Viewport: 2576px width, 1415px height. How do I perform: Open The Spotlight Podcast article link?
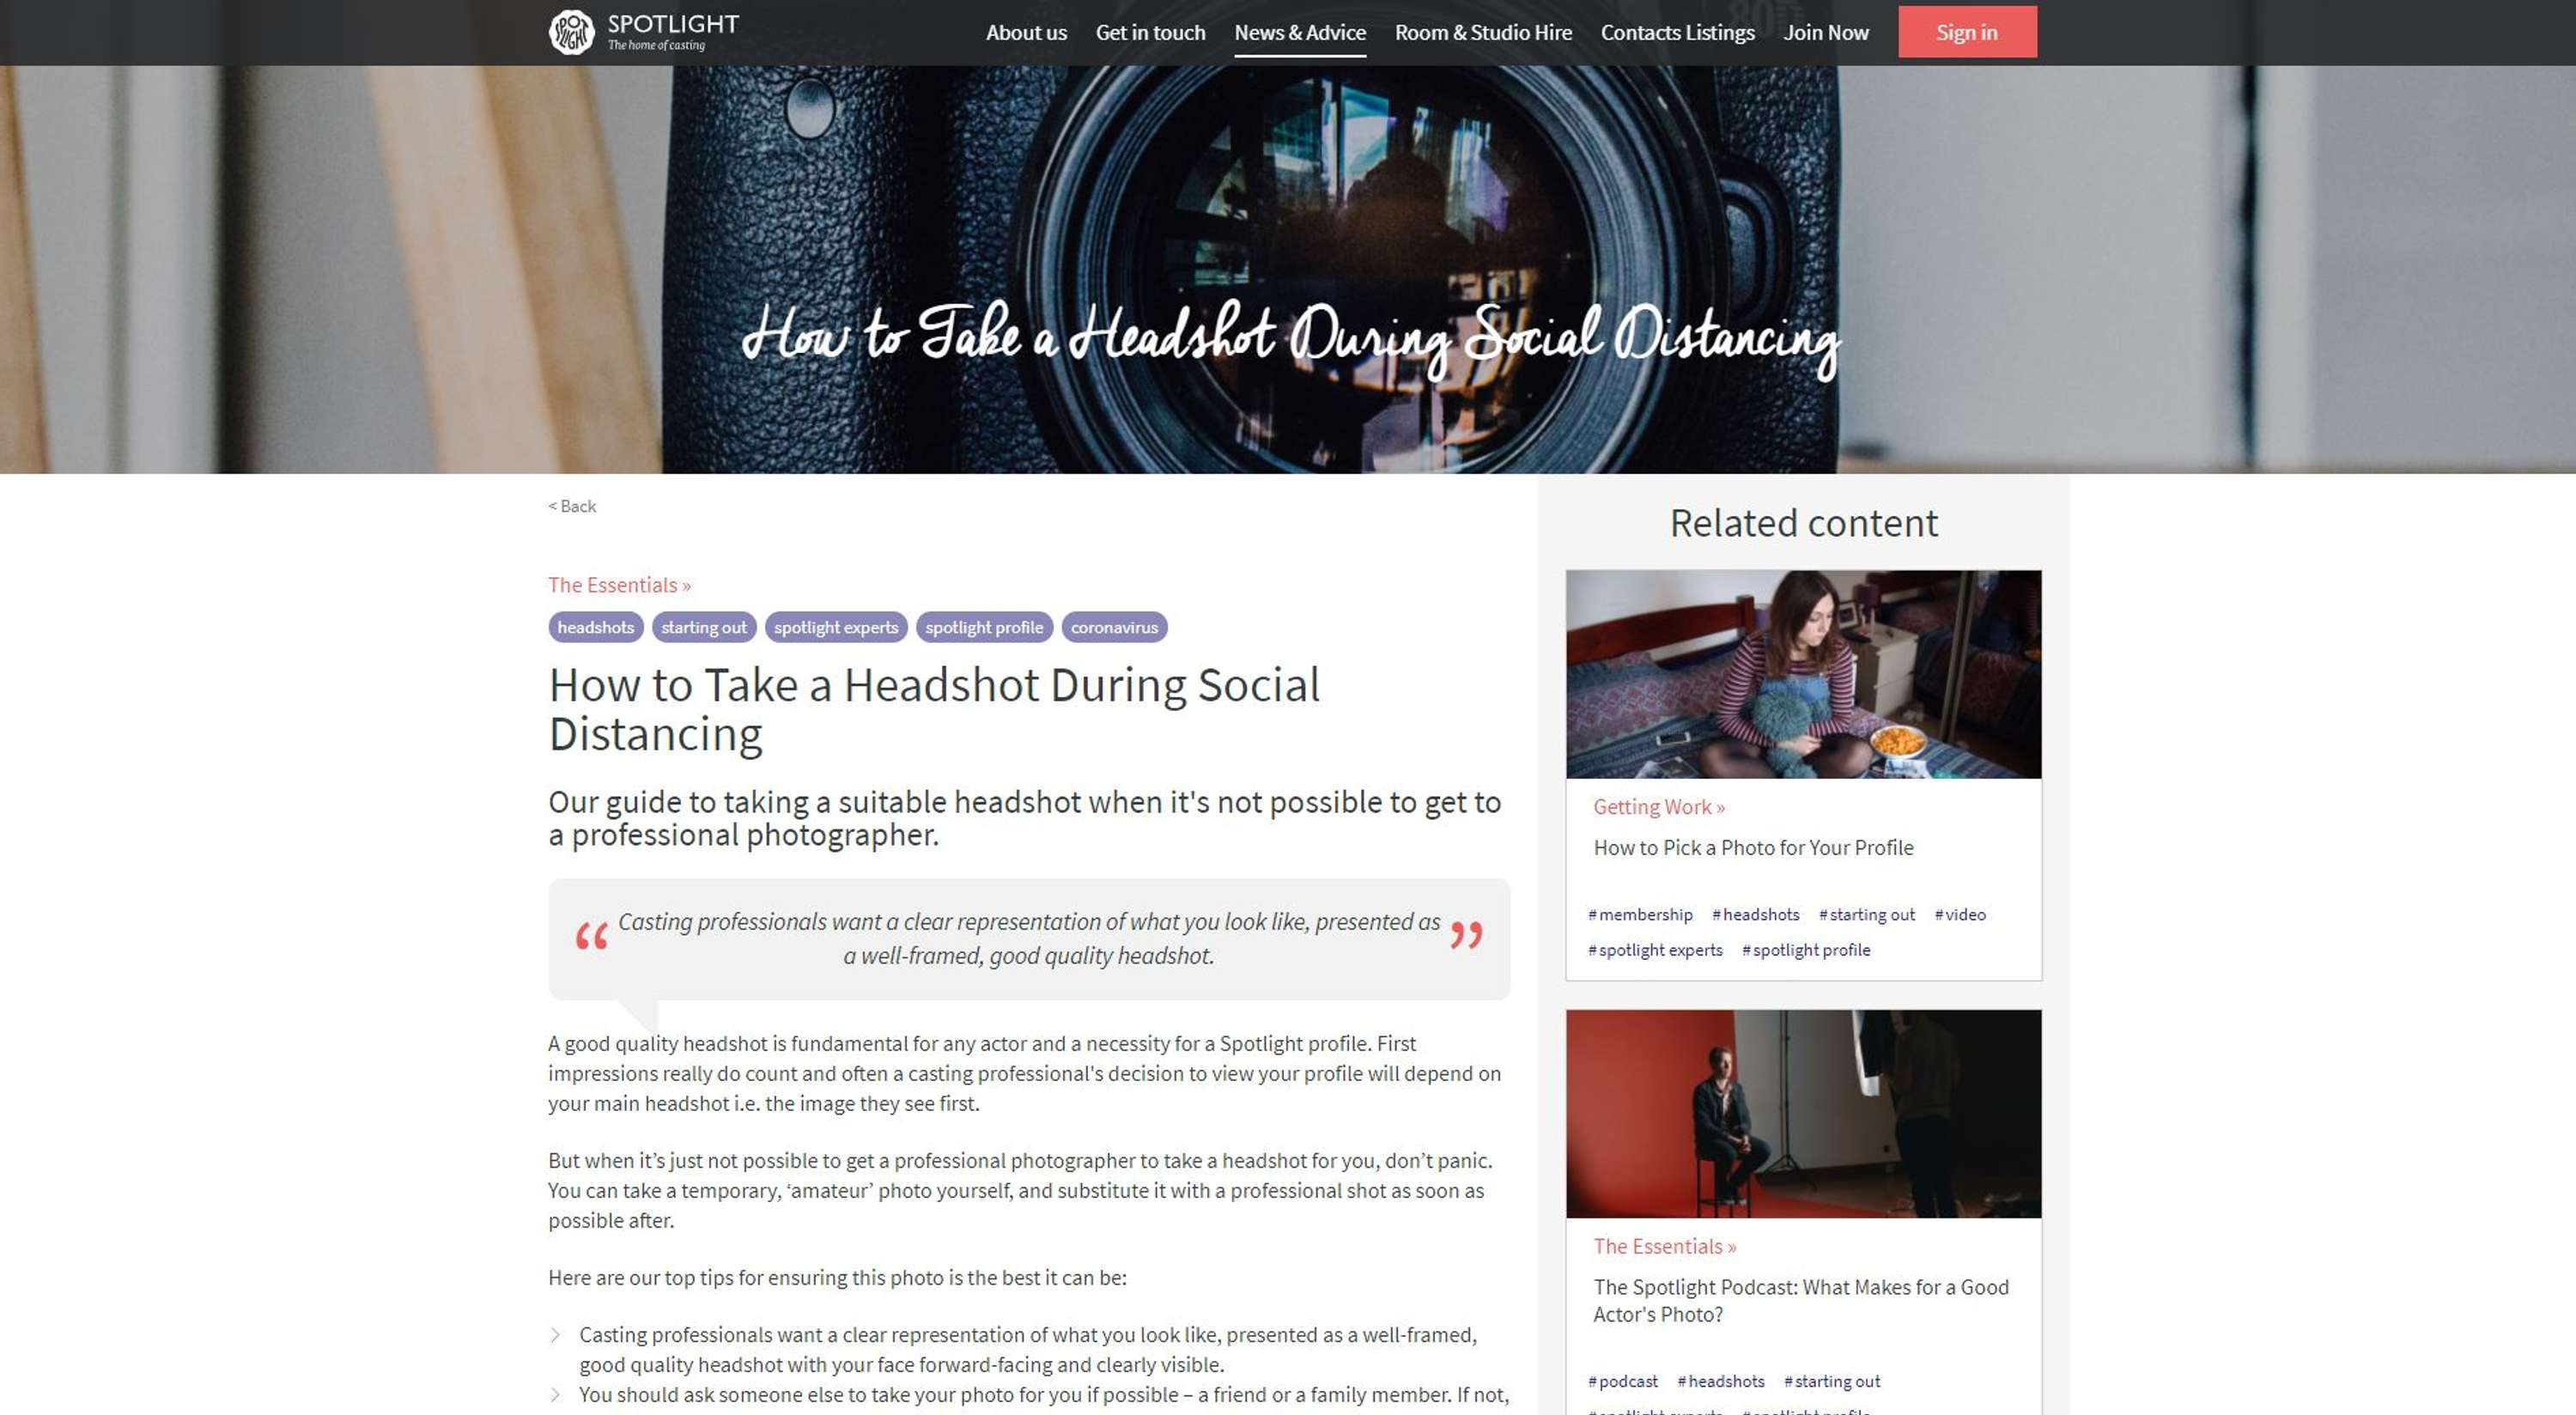pyautogui.click(x=1801, y=1301)
